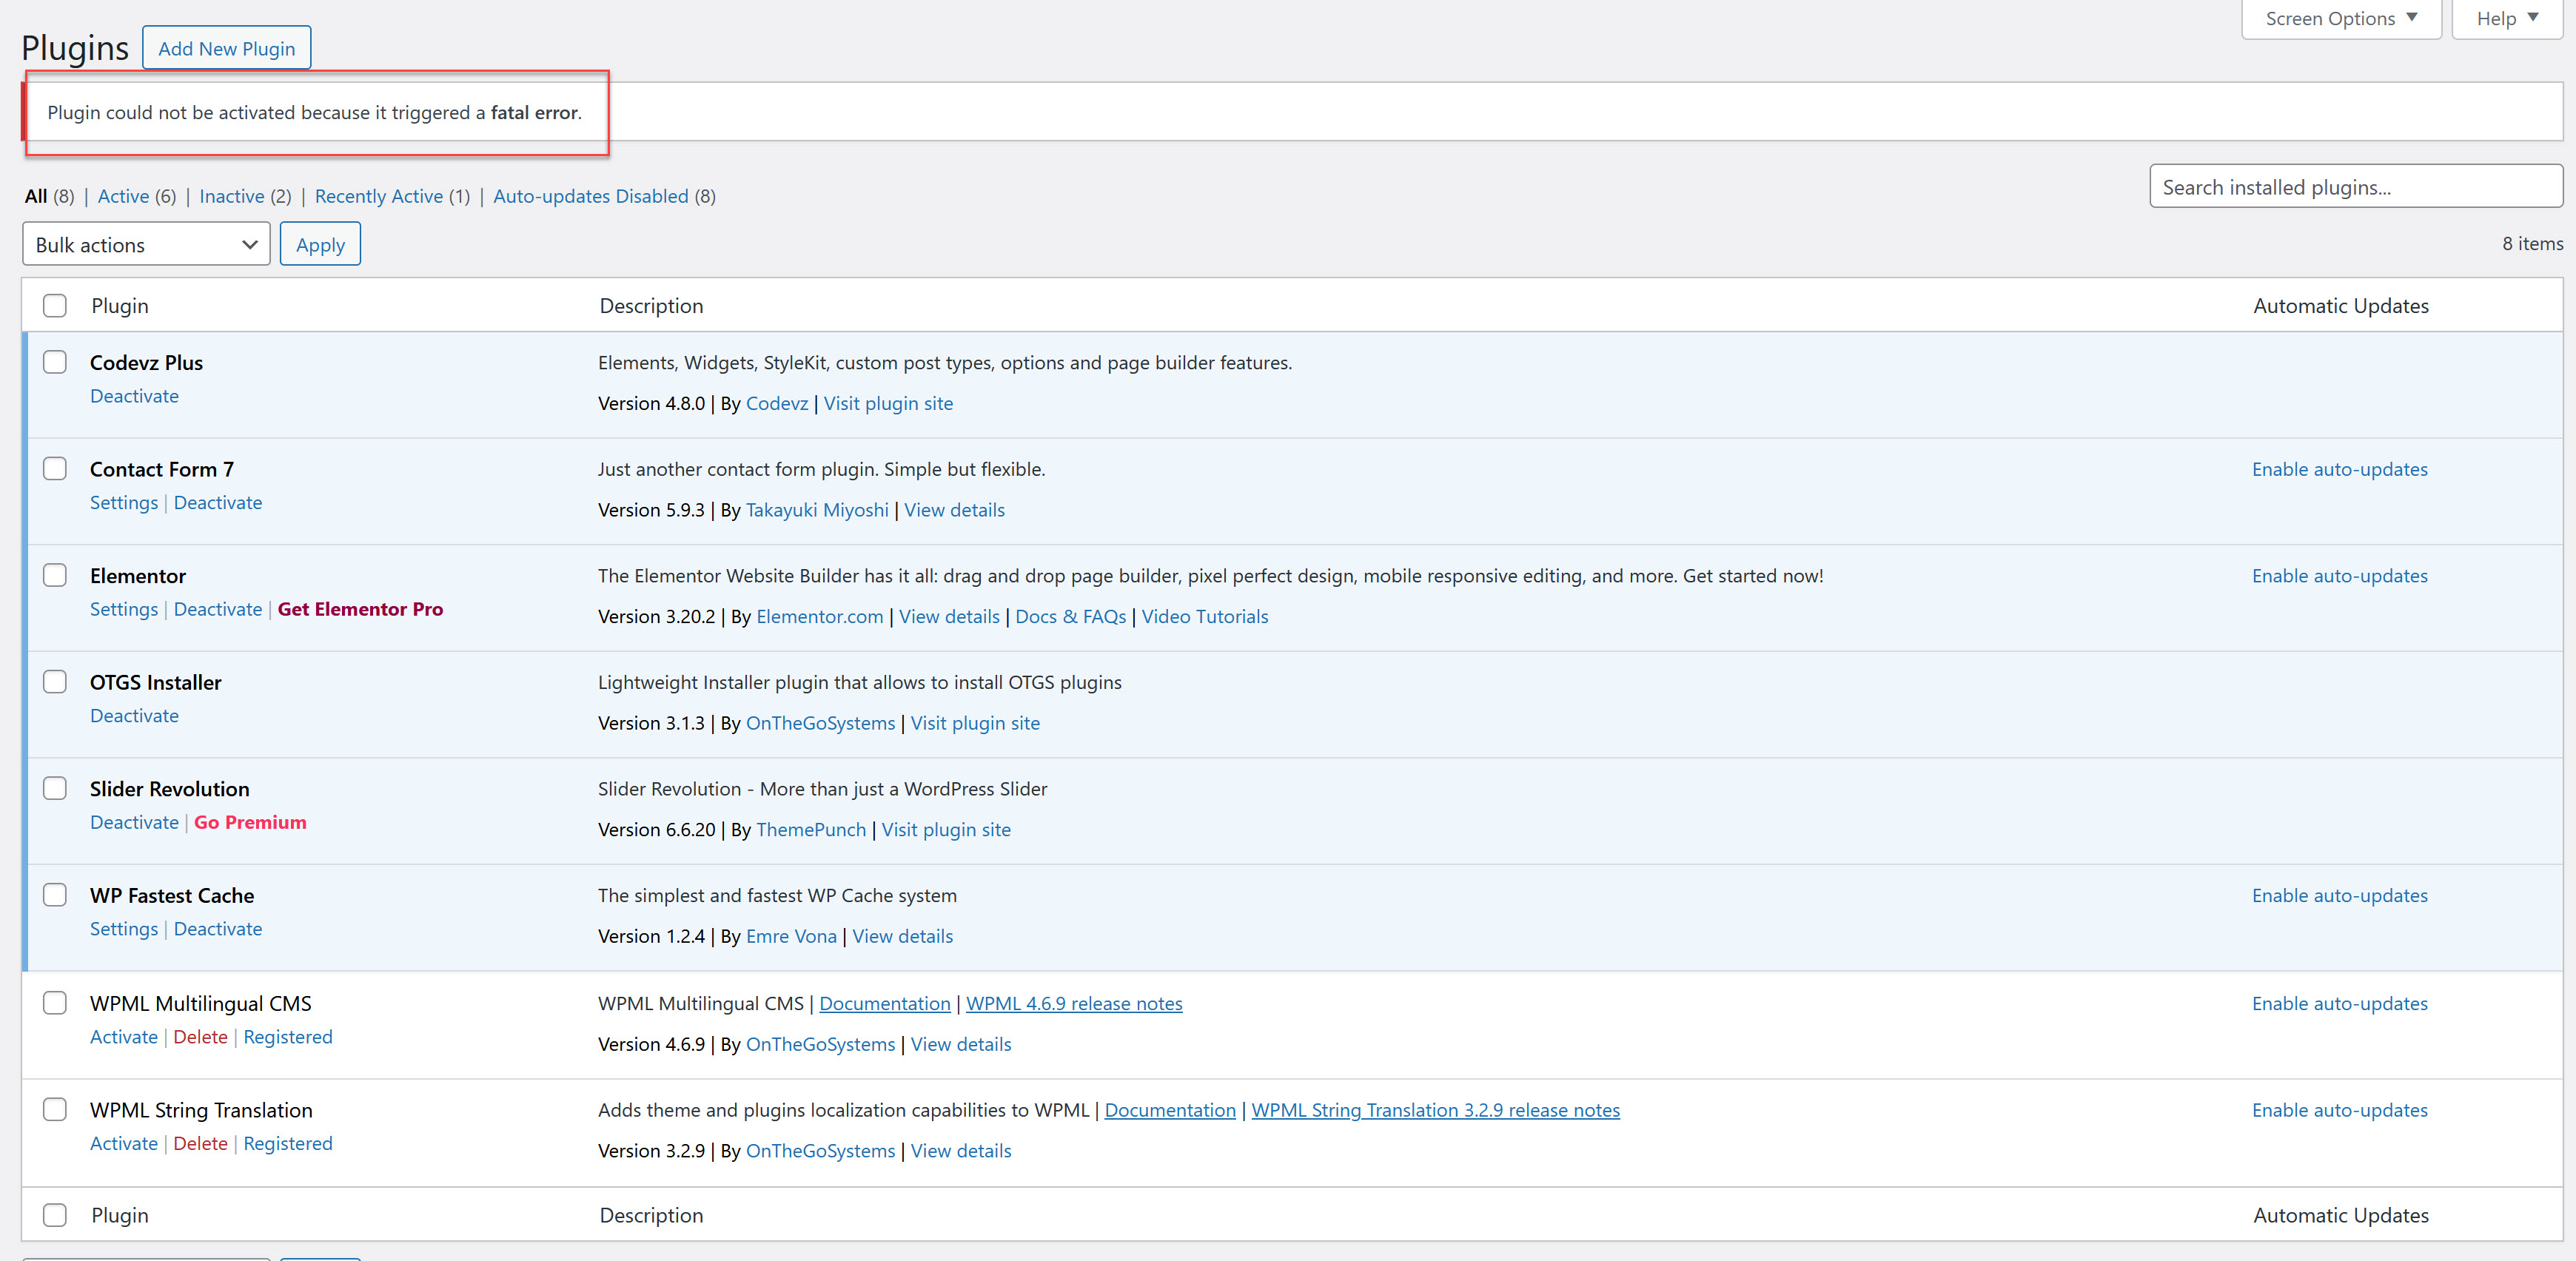Delete the WPML String Translation plugin
2576x1261 pixels.
click(200, 1143)
